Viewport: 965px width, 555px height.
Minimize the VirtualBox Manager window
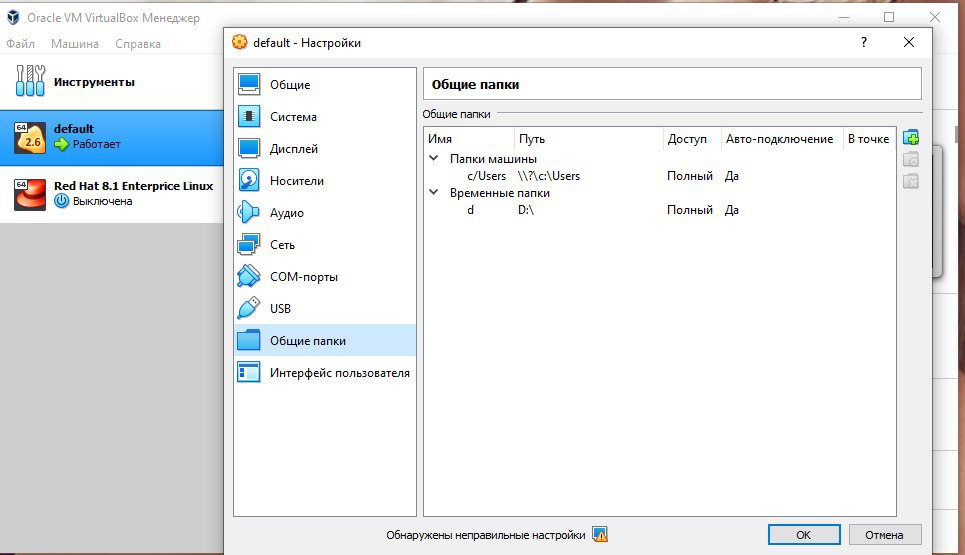[844, 17]
